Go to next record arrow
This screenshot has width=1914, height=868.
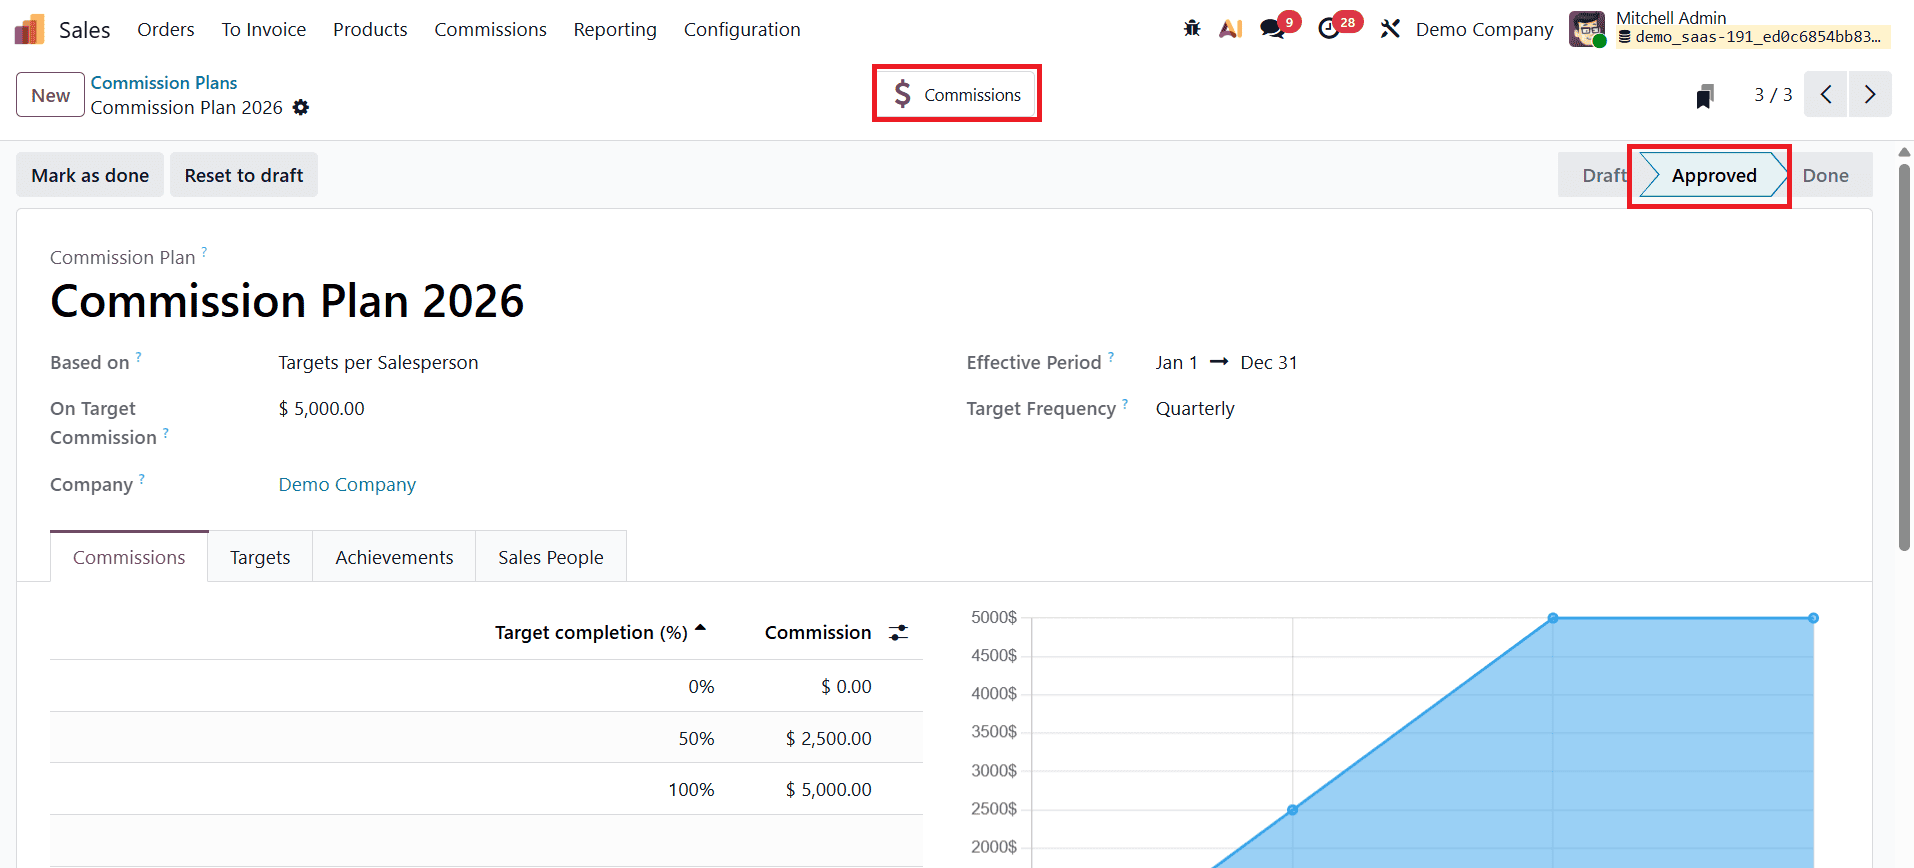pos(1870,95)
